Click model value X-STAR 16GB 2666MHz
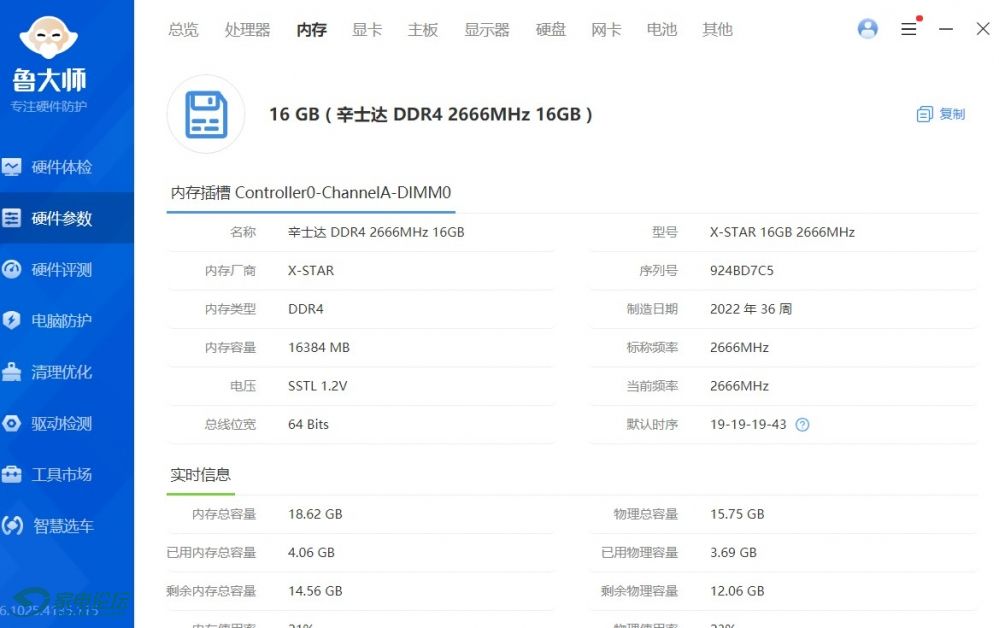999x628 pixels. click(782, 232)
